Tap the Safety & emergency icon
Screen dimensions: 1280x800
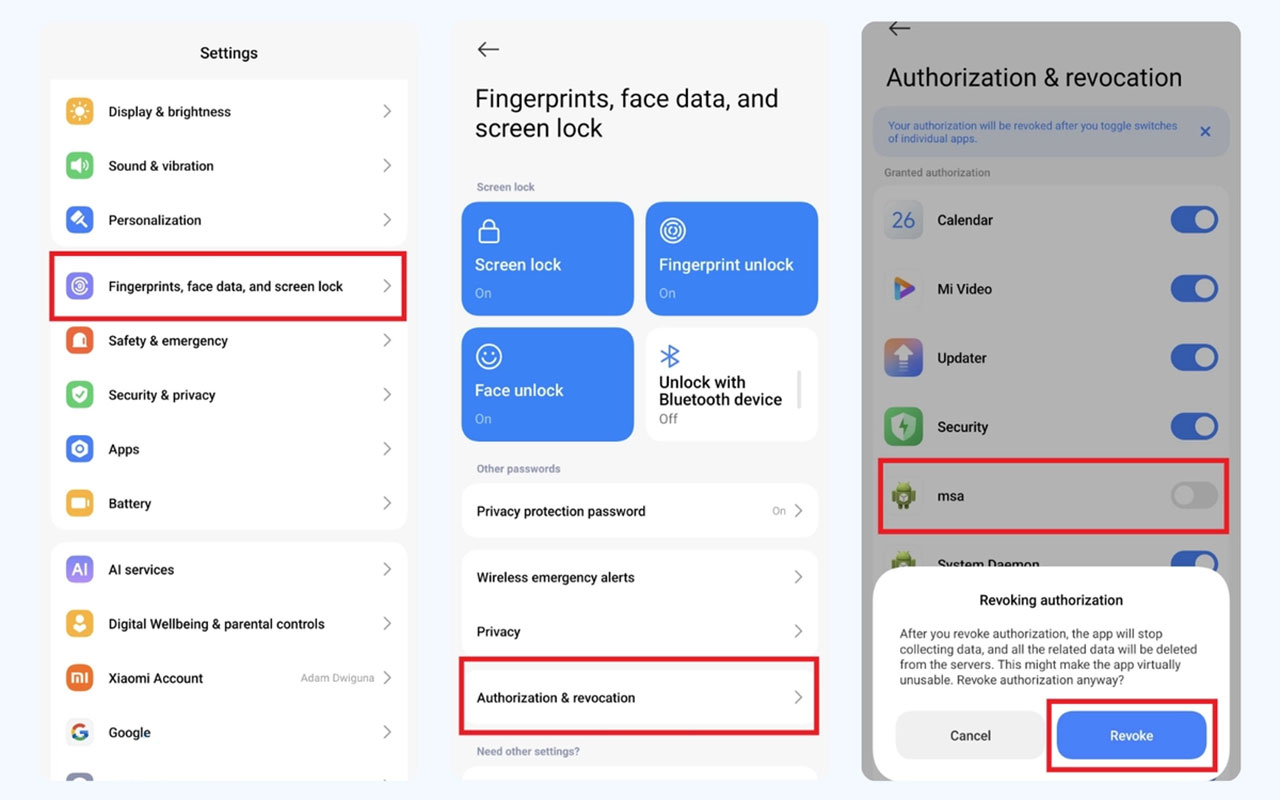[x=80, y=341]
